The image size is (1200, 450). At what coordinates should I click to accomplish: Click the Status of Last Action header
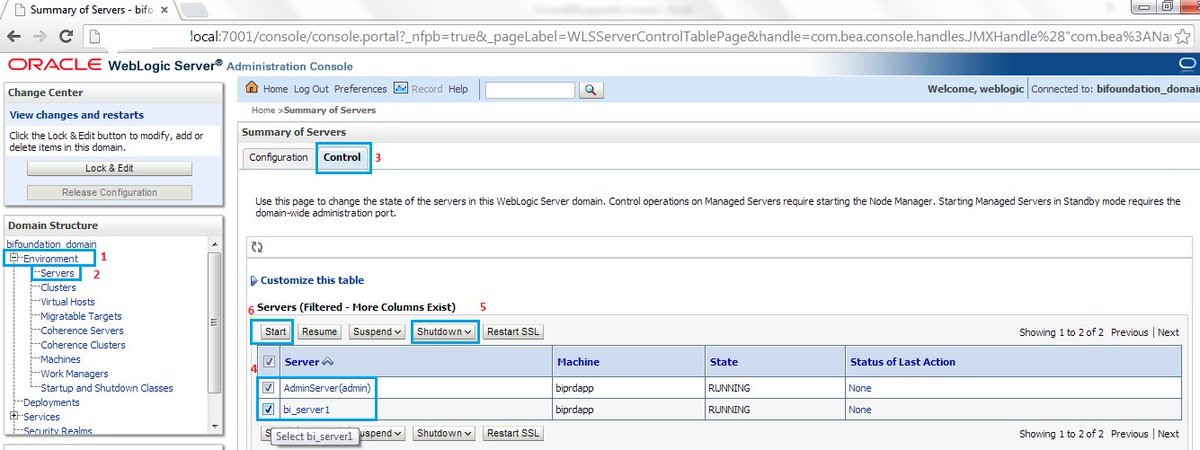902,362
